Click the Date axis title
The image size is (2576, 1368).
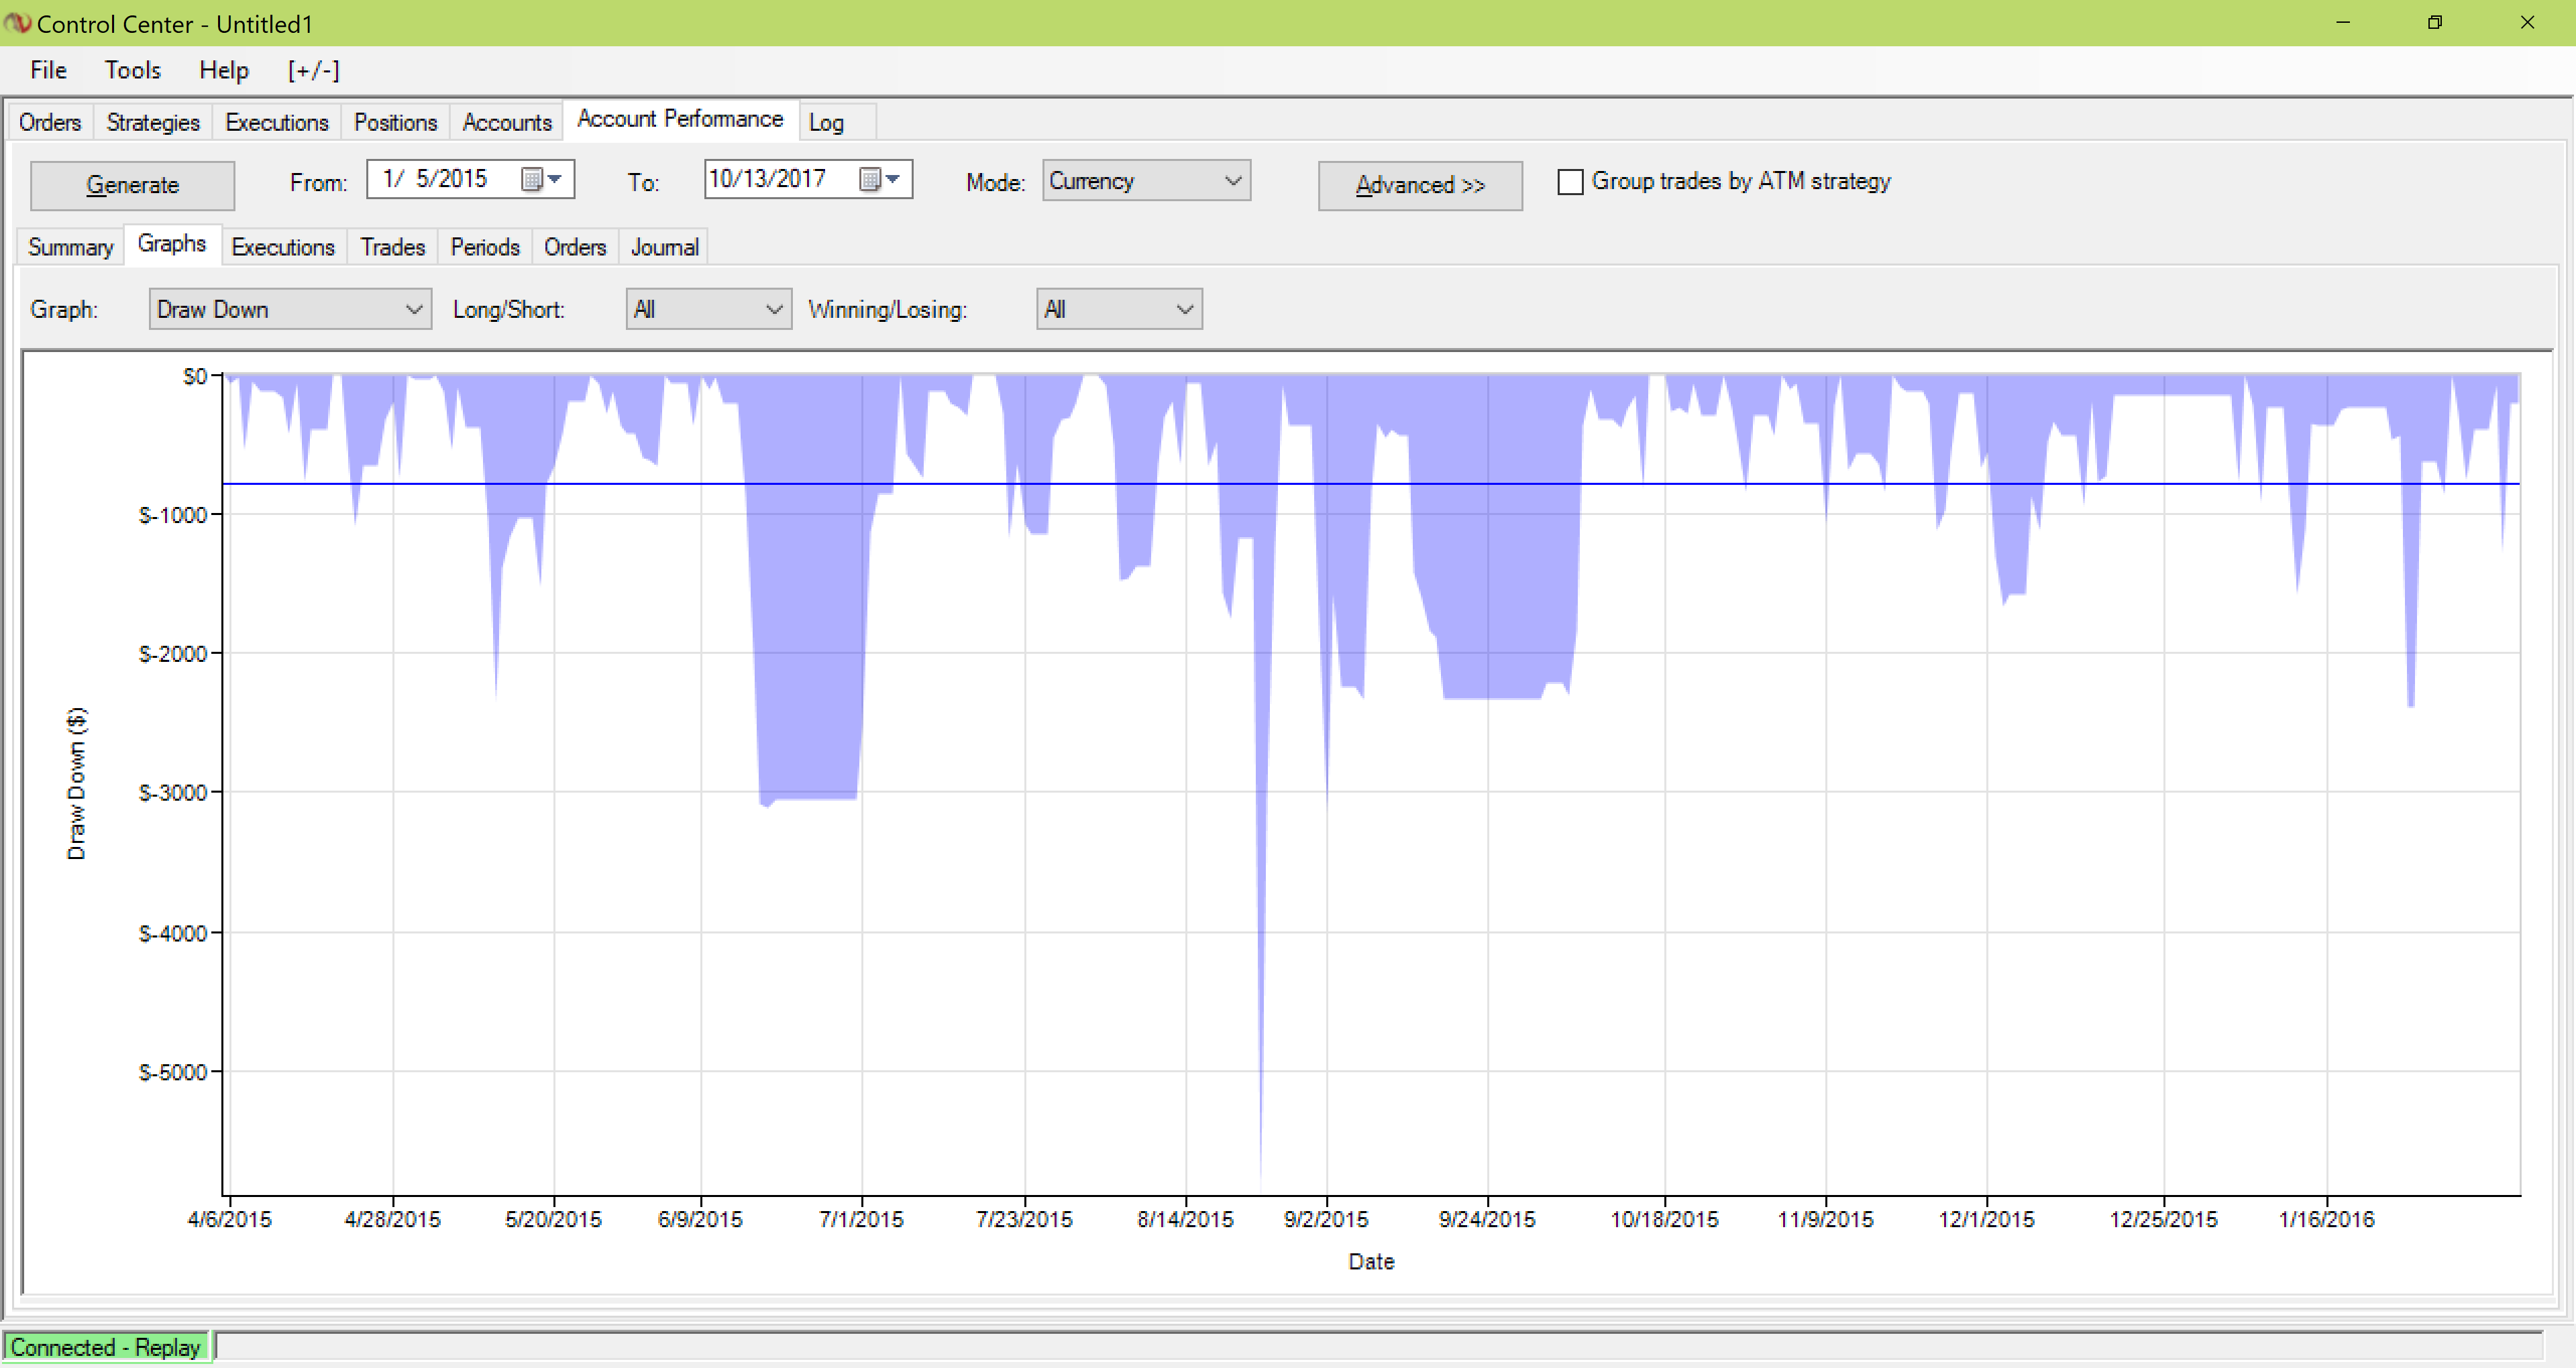point(1371,1262)
